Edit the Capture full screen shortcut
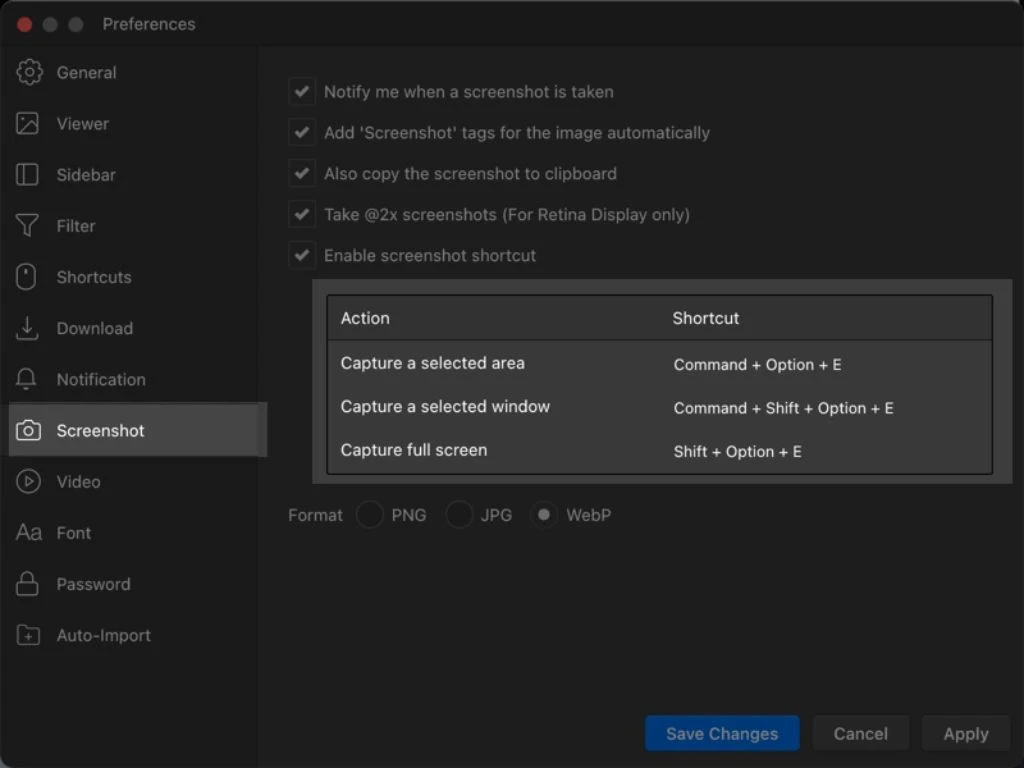The height and width of the screenshot is (768, 1024). 737,452
